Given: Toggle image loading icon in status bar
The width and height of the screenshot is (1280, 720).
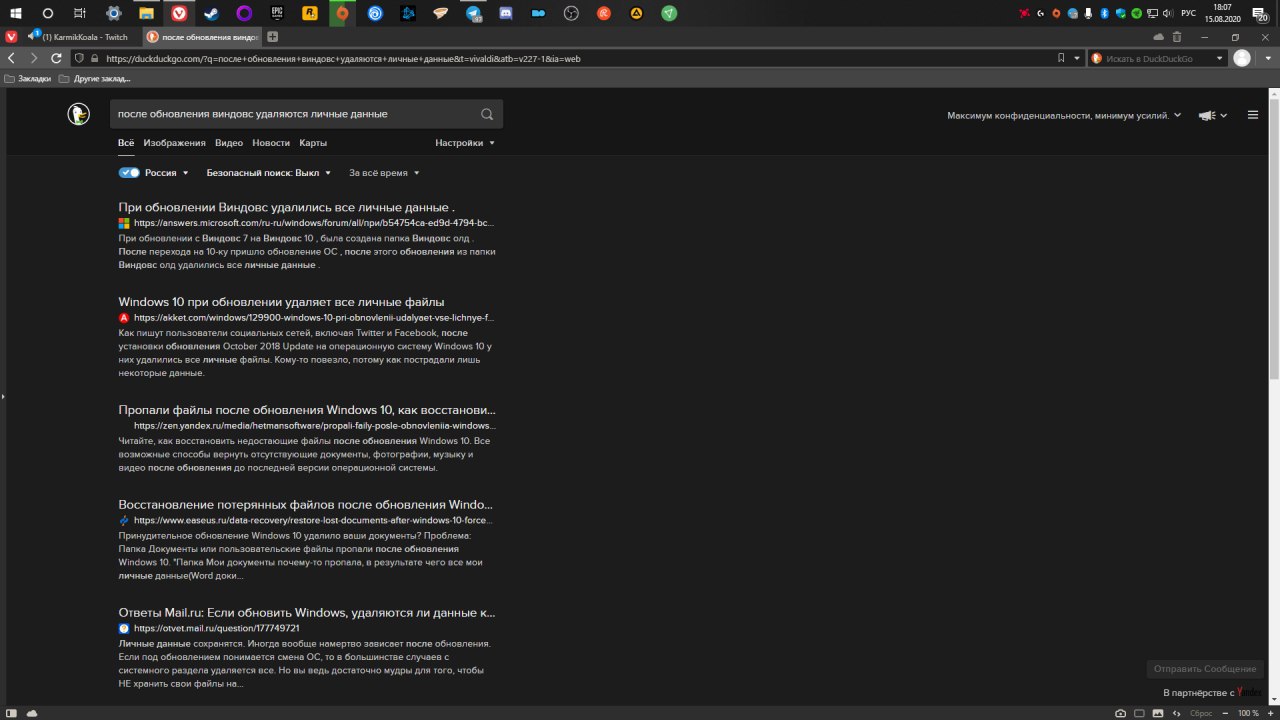Looking at the screenshot, I should click(1158, 713).
